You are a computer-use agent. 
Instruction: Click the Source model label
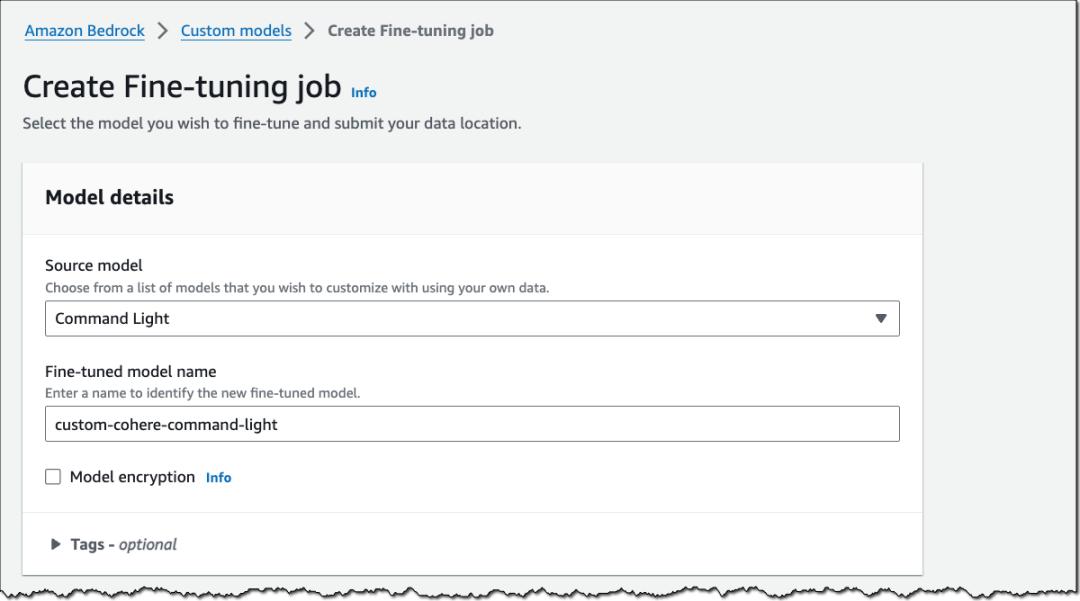click(x=94, y=266)
